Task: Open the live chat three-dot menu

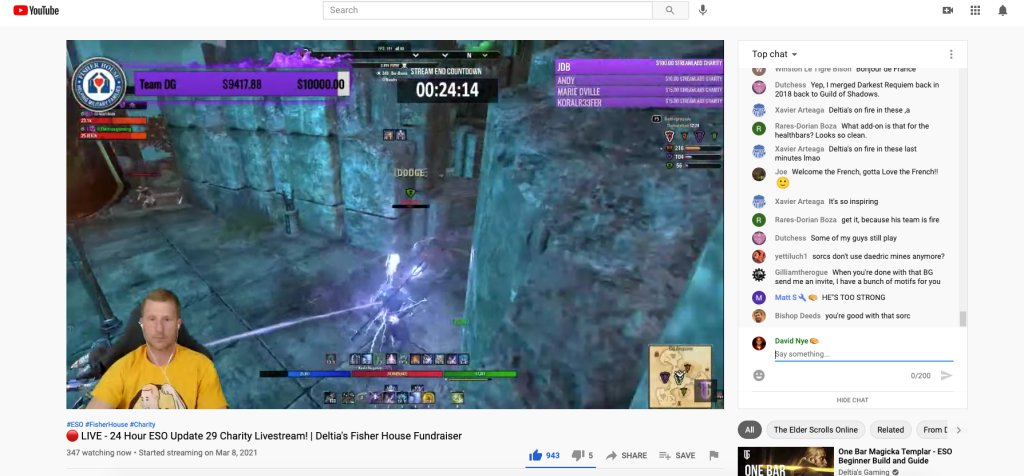Action: pos(951,54)
